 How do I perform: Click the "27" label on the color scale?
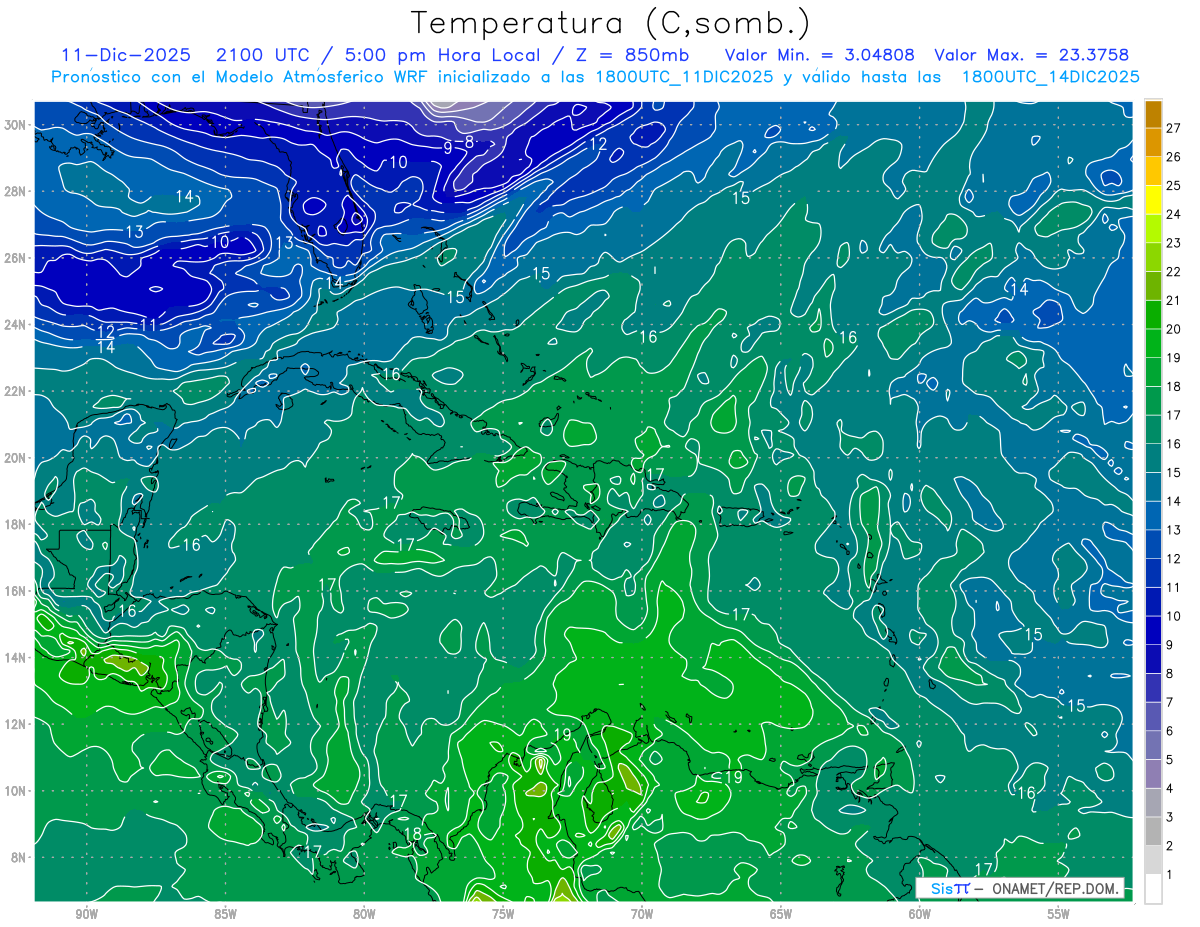click(x=1174, y=128)
